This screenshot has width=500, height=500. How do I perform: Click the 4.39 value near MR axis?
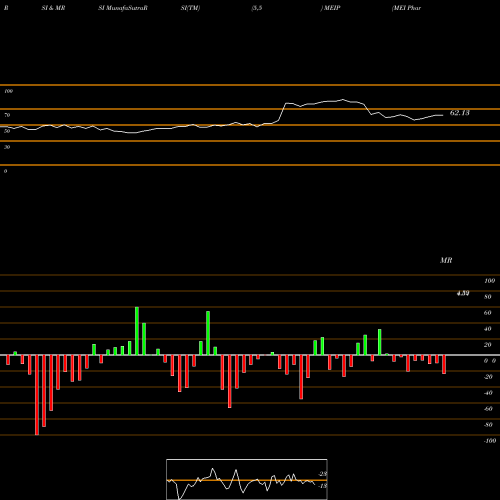tap(463, 293)
